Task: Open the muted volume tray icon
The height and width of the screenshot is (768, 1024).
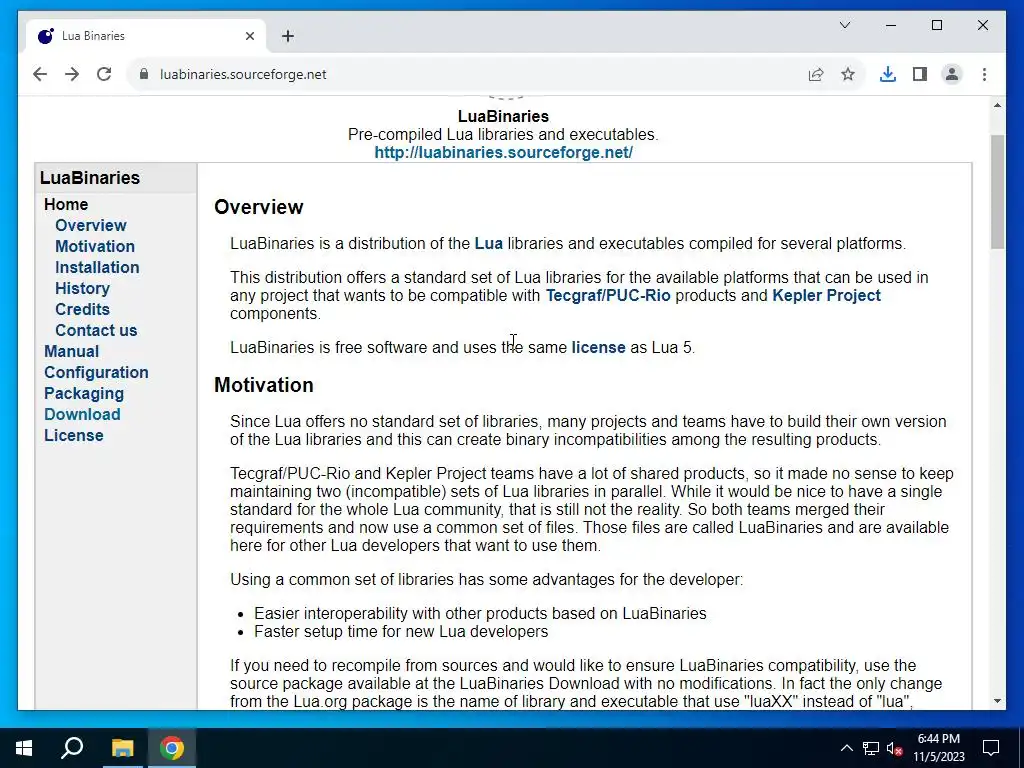Action: point(894,748)
